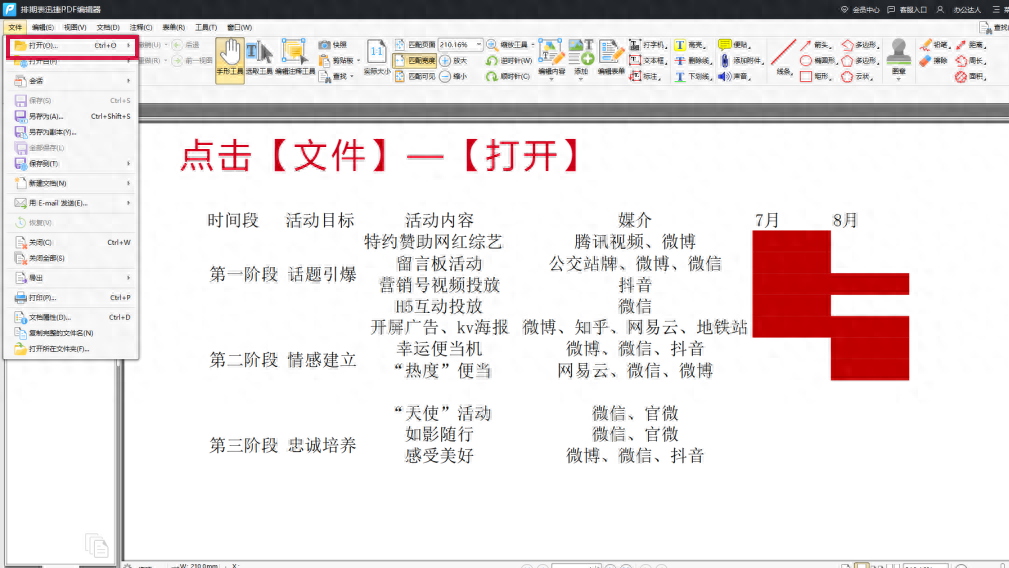Select the Typewriter (打字机) tool
Viewport: 1009px width, 568px height.
click(x=647, y=44)
